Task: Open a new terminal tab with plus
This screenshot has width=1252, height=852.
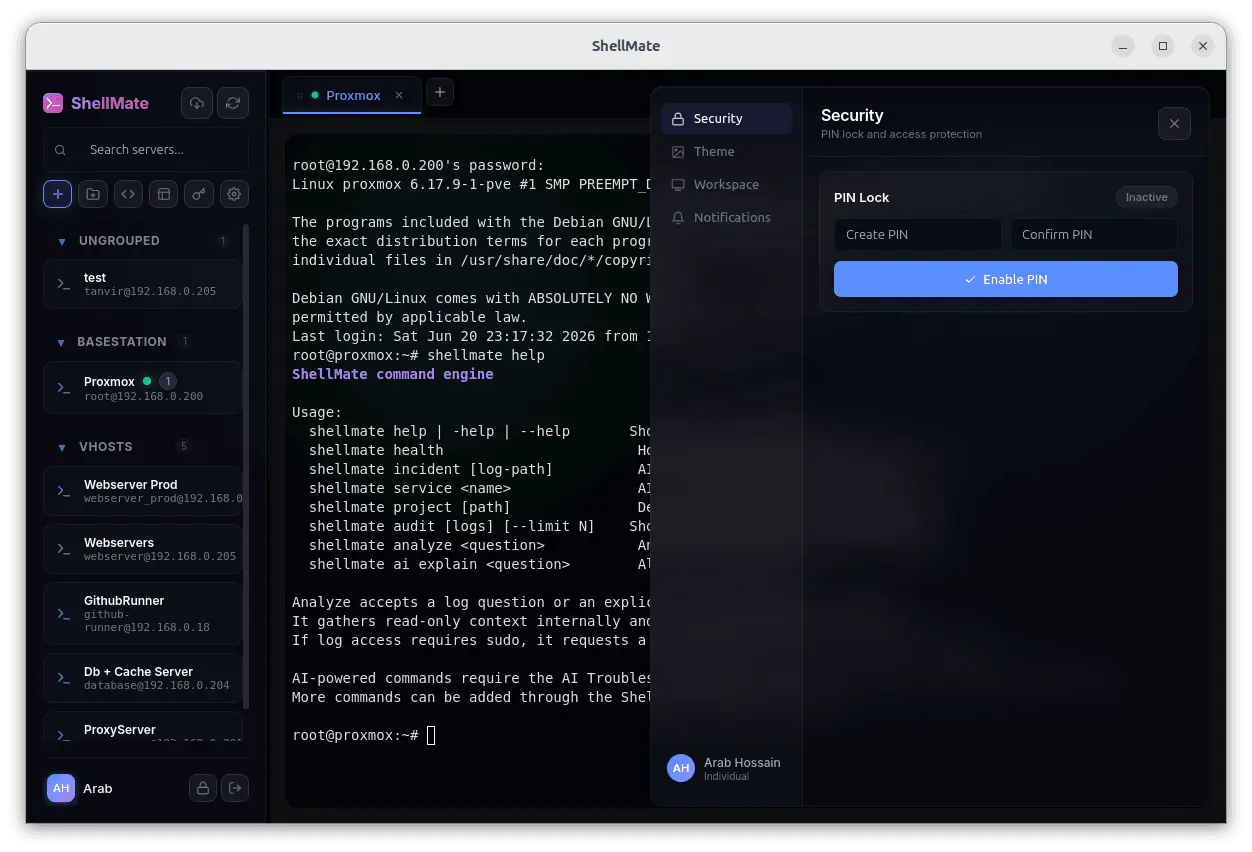Action: click(440, 92)
